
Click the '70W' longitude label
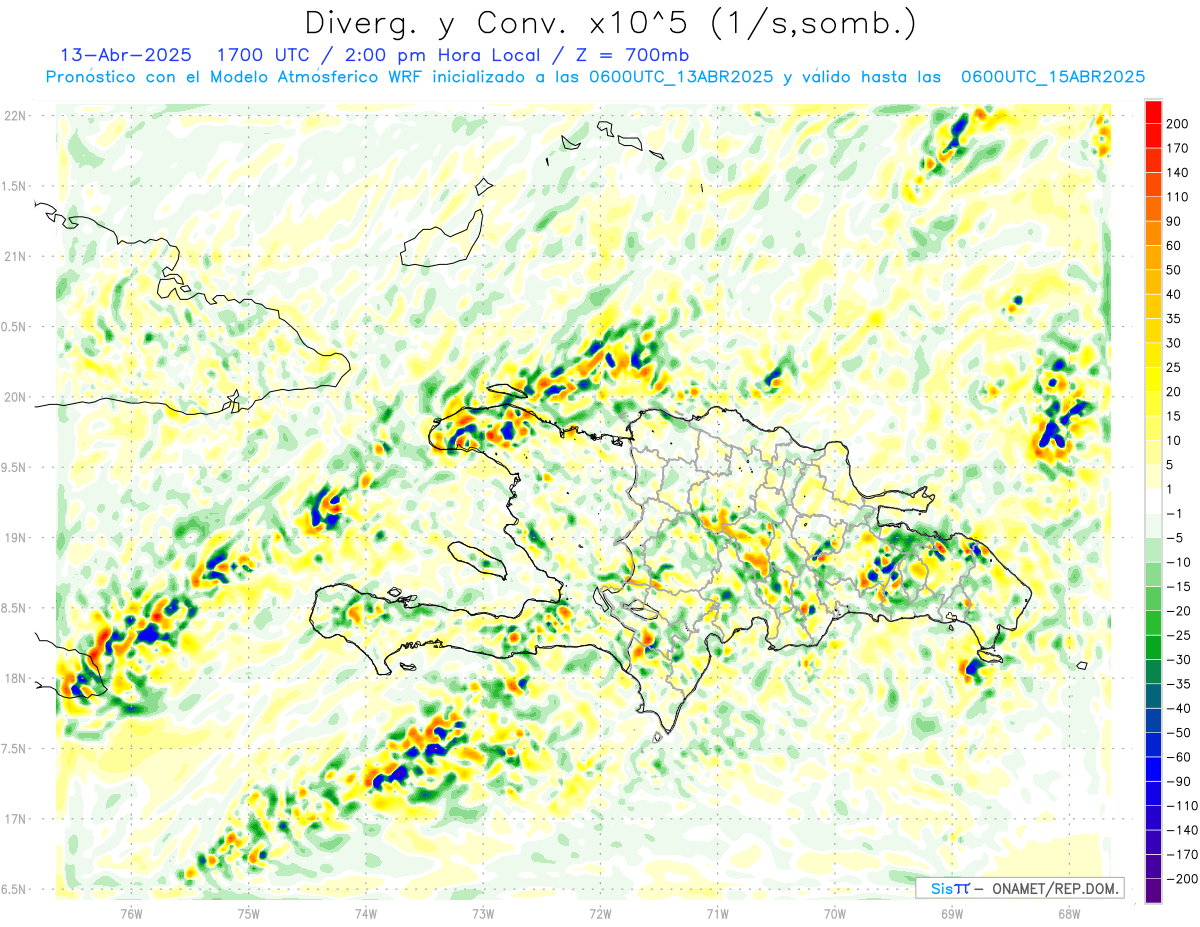tap(834, 914)
